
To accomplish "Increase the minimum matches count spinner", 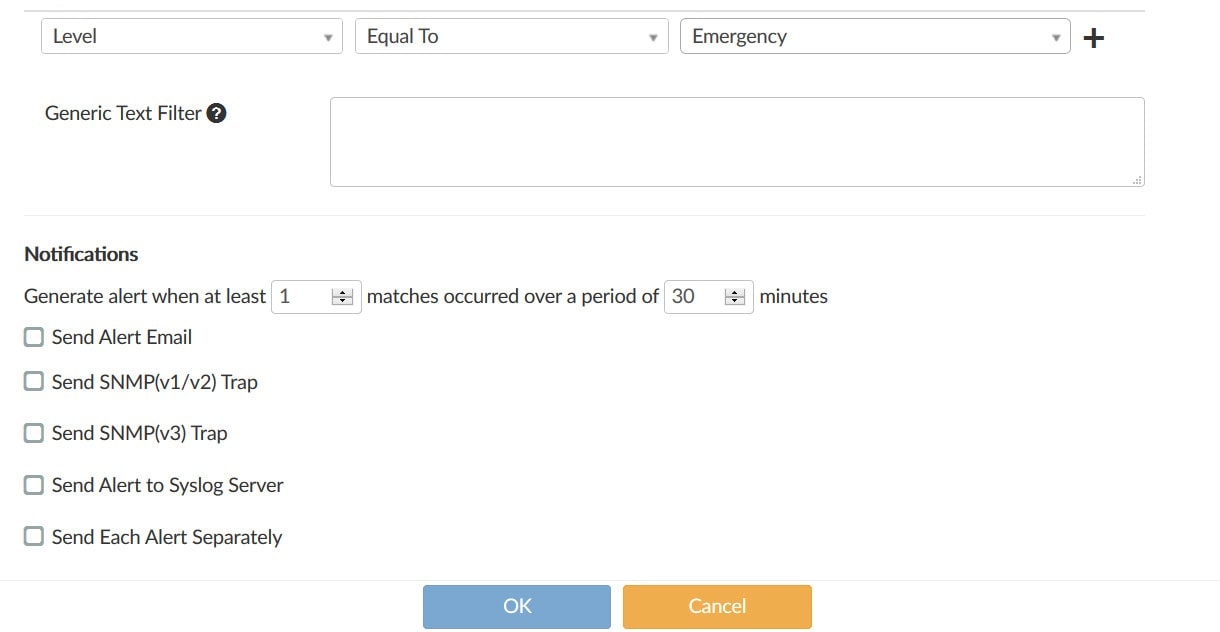I will pyautogui.click(x=343, y=292).
